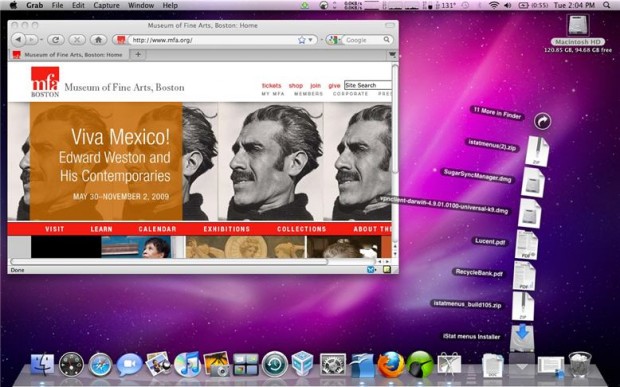
Task: Open Edit menu
Action: (x=78, y=6)
